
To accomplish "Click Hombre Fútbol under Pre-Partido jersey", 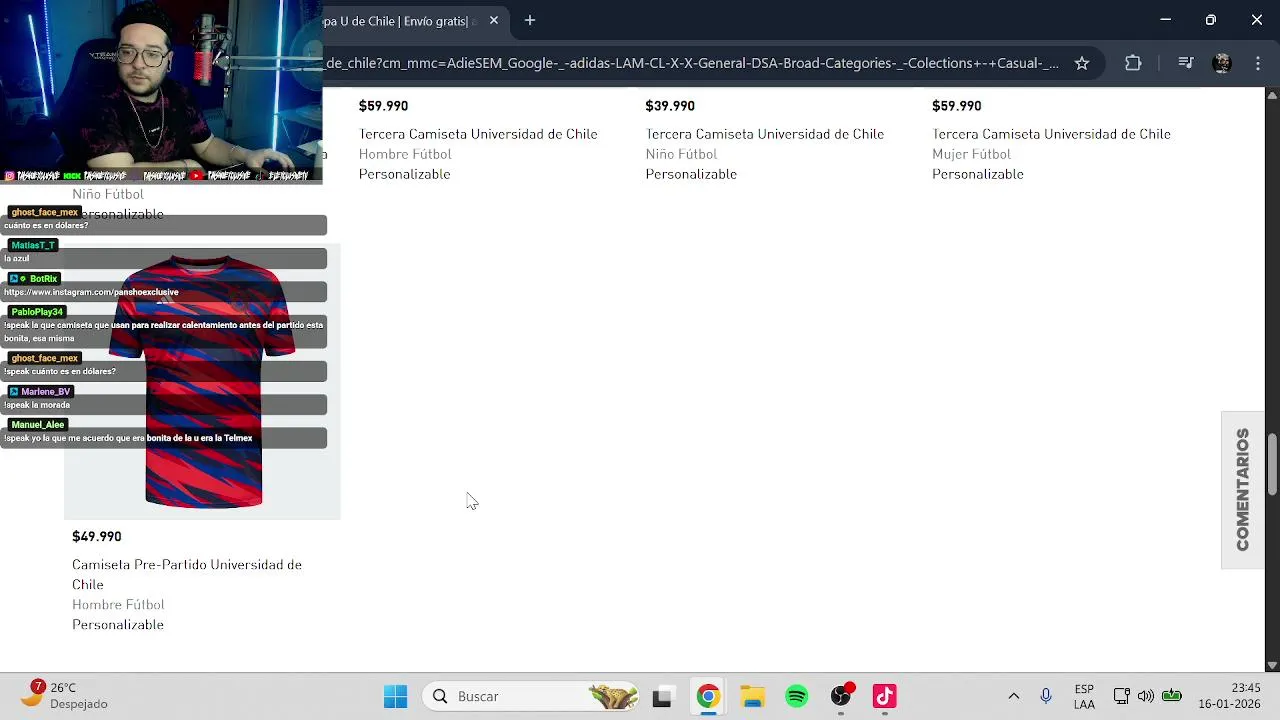I will [x=118, y=605].
